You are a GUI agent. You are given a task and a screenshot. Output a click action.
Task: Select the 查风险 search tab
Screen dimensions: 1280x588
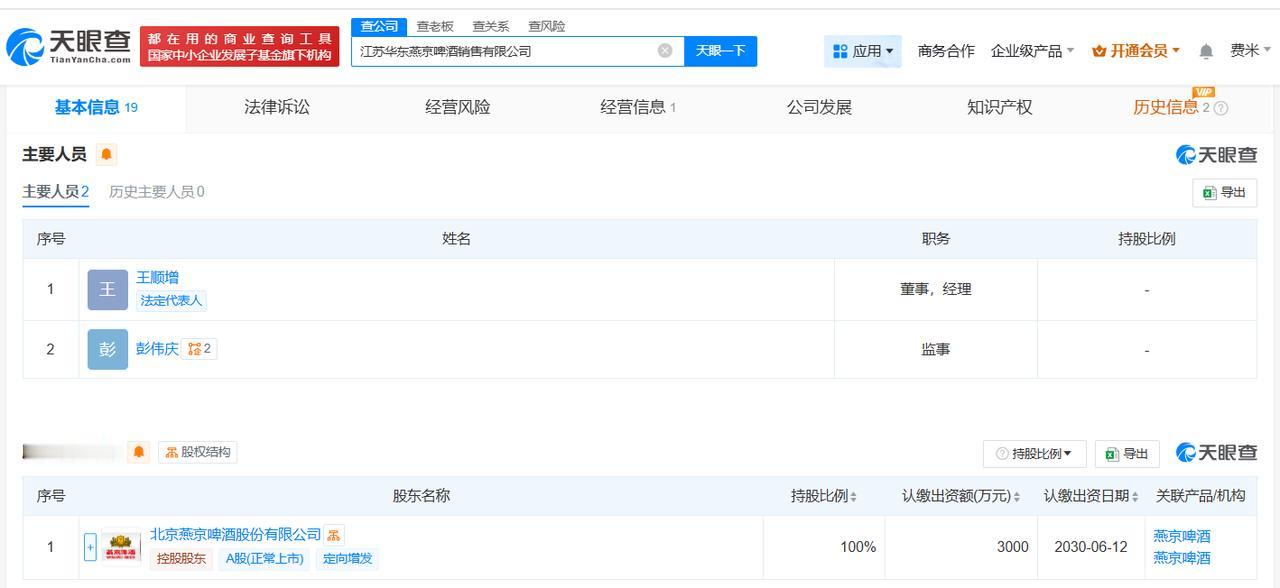[x=547, y=27]
